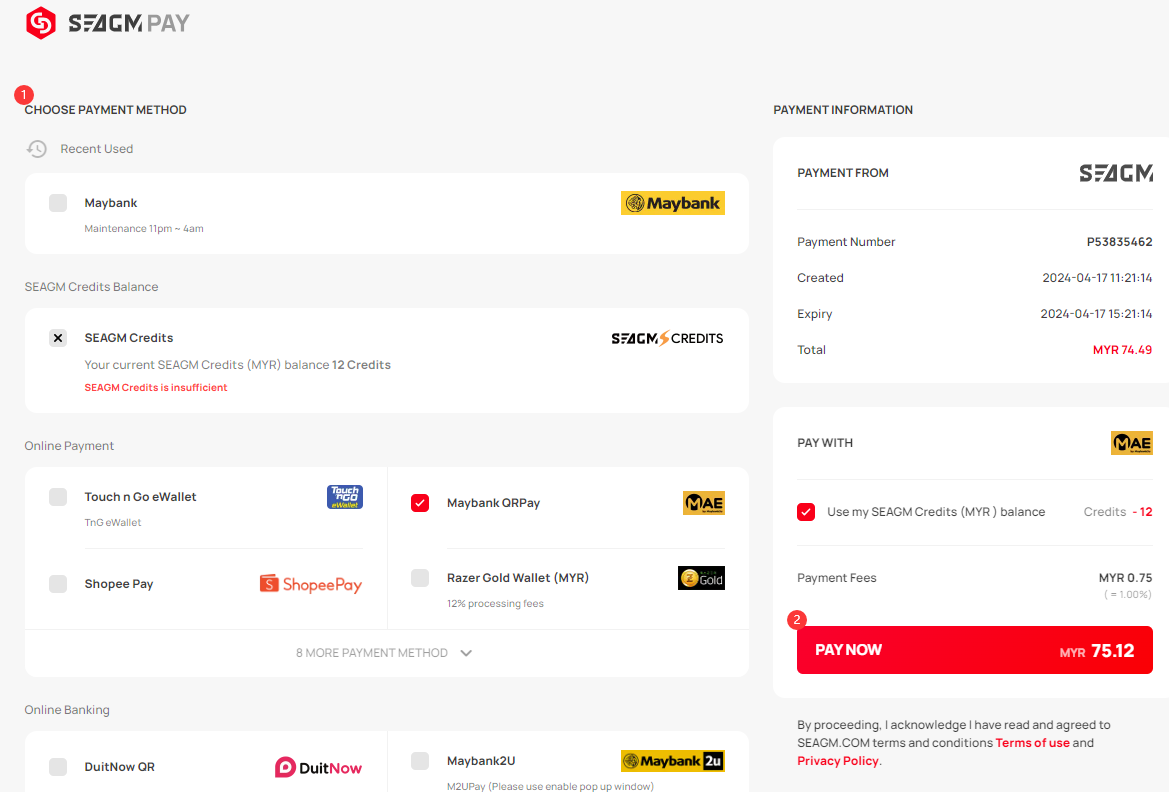Click the 'SEAGM Credits Balance' section heading

pos(92,287)
